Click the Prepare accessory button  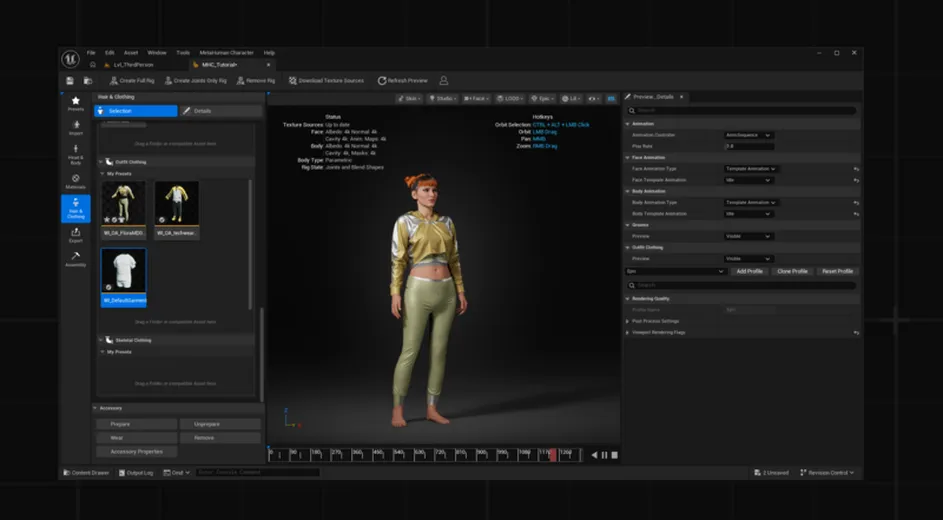coord(137,424)
